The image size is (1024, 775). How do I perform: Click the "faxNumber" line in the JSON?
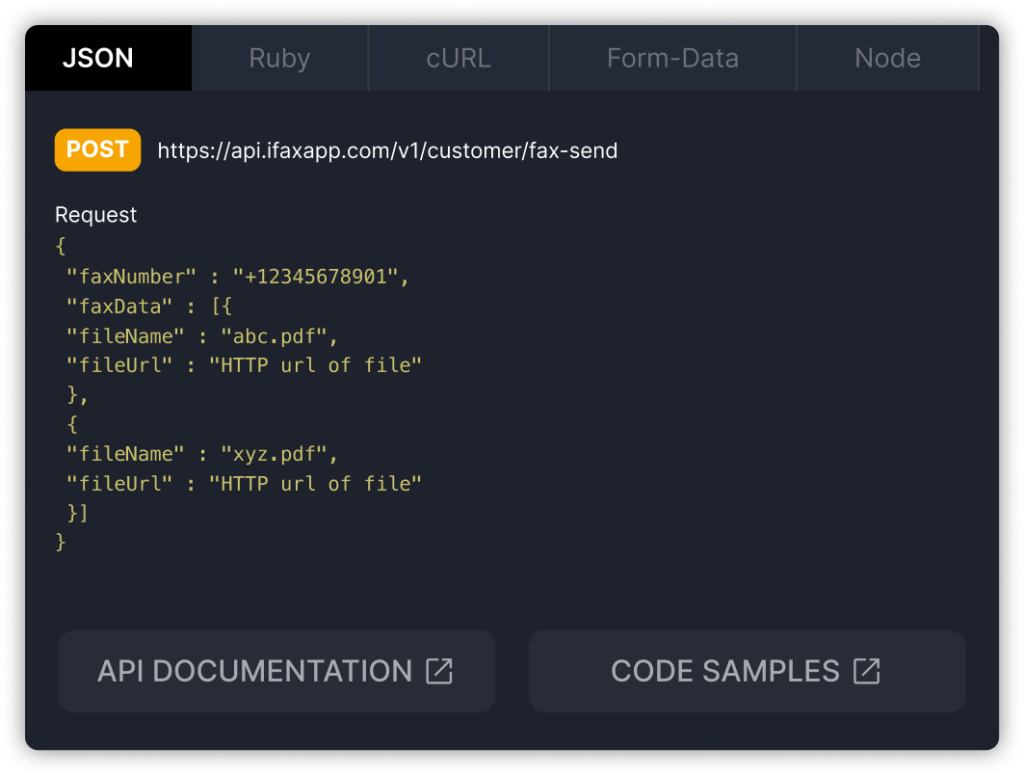[238, 277]
